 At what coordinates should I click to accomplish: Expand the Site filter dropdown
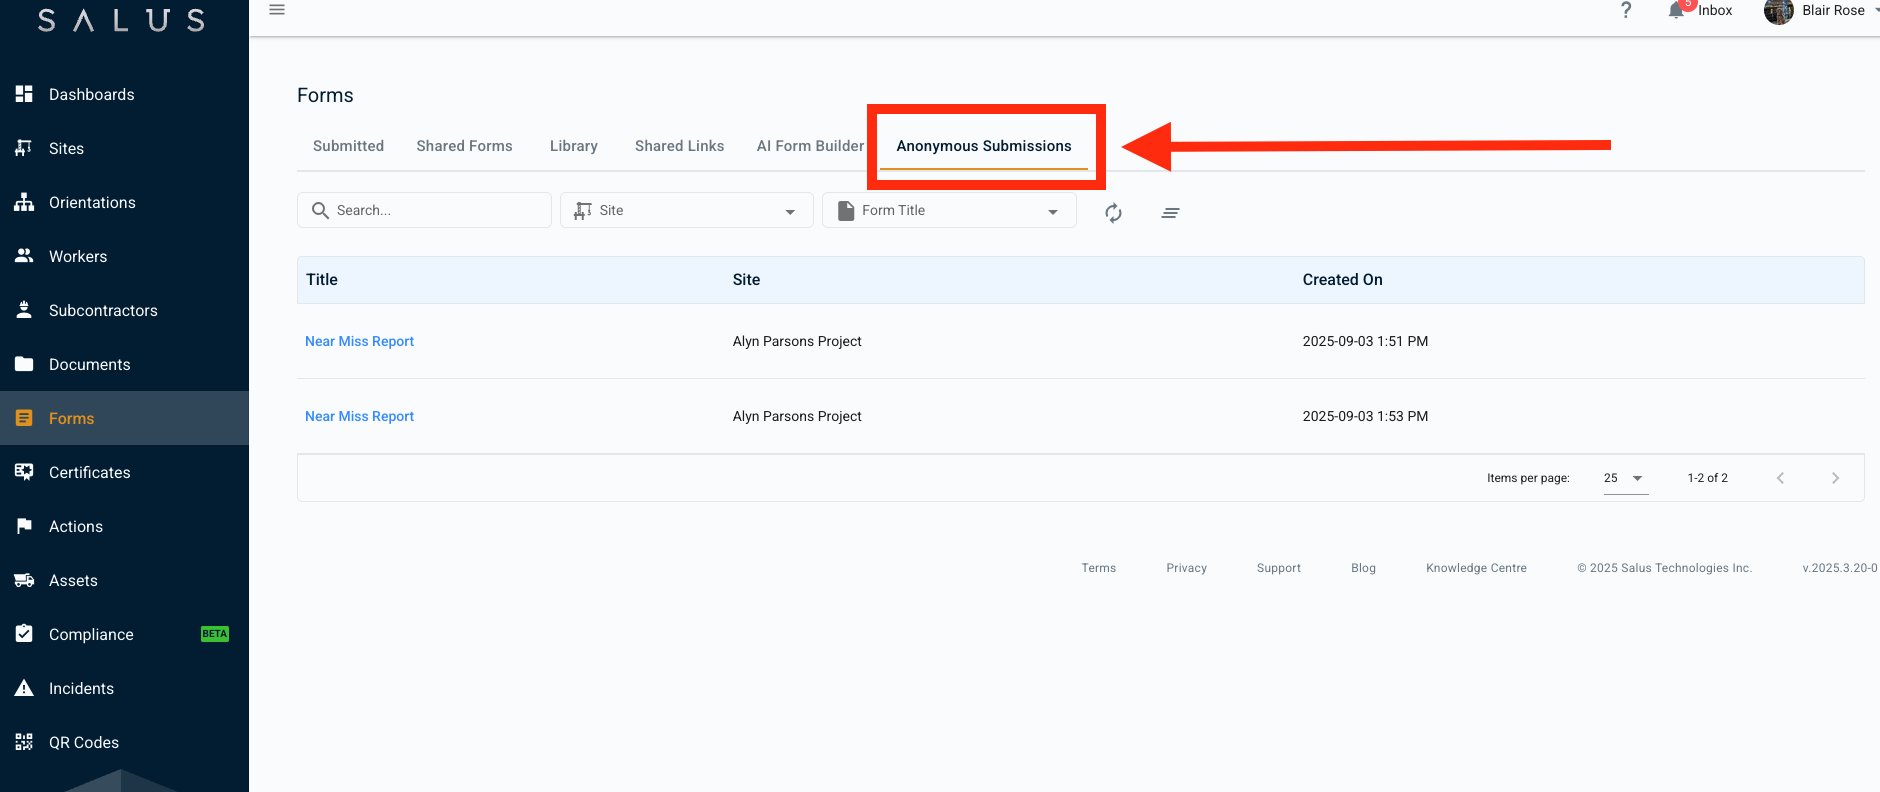[686, 210]
